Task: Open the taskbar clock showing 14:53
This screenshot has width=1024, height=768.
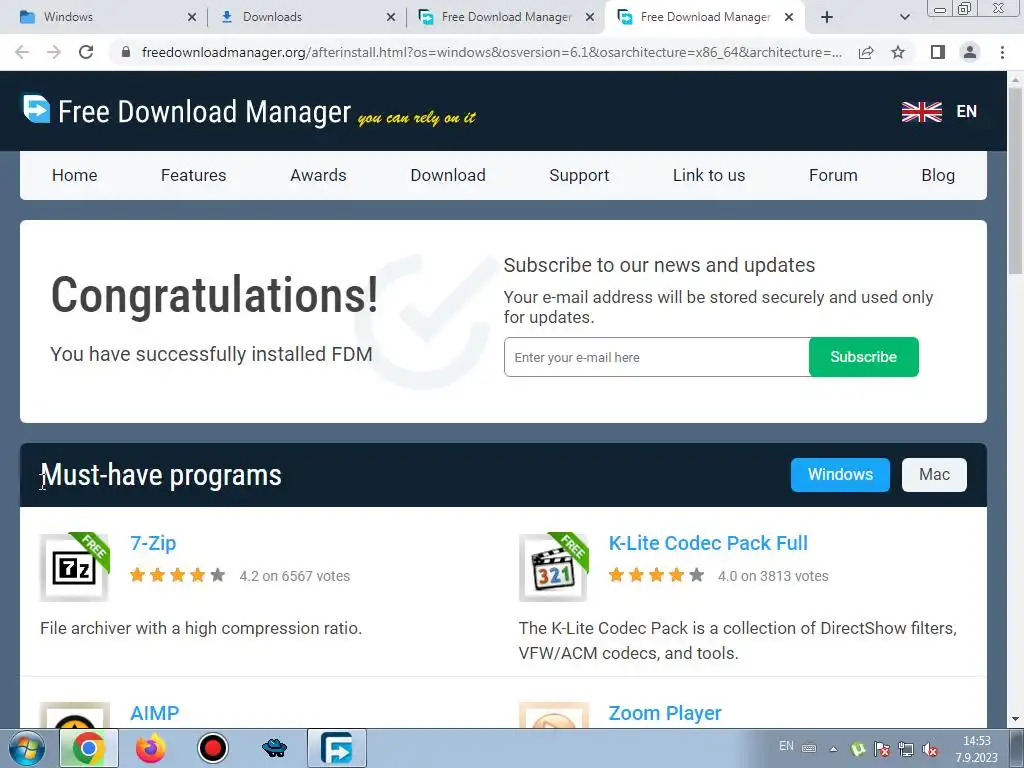Action: tap(977, 749)
